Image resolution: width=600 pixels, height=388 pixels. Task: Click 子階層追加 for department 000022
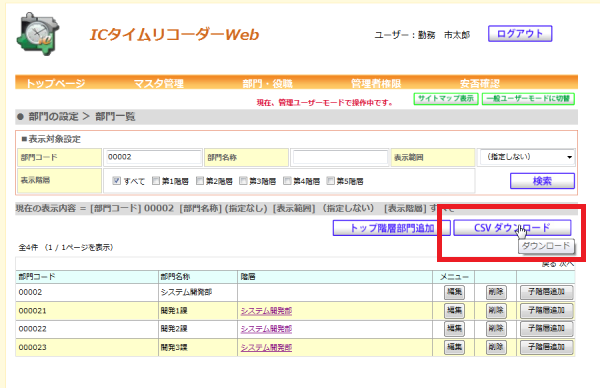coord(546,329)
